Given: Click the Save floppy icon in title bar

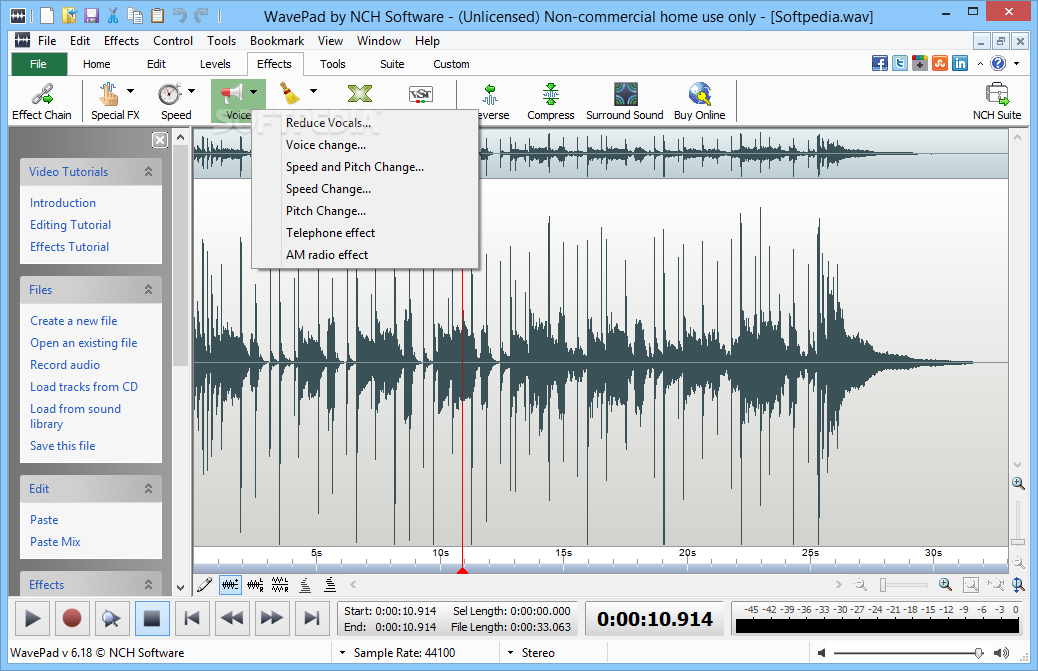Looking at the screenshot, I should (91, 15).
